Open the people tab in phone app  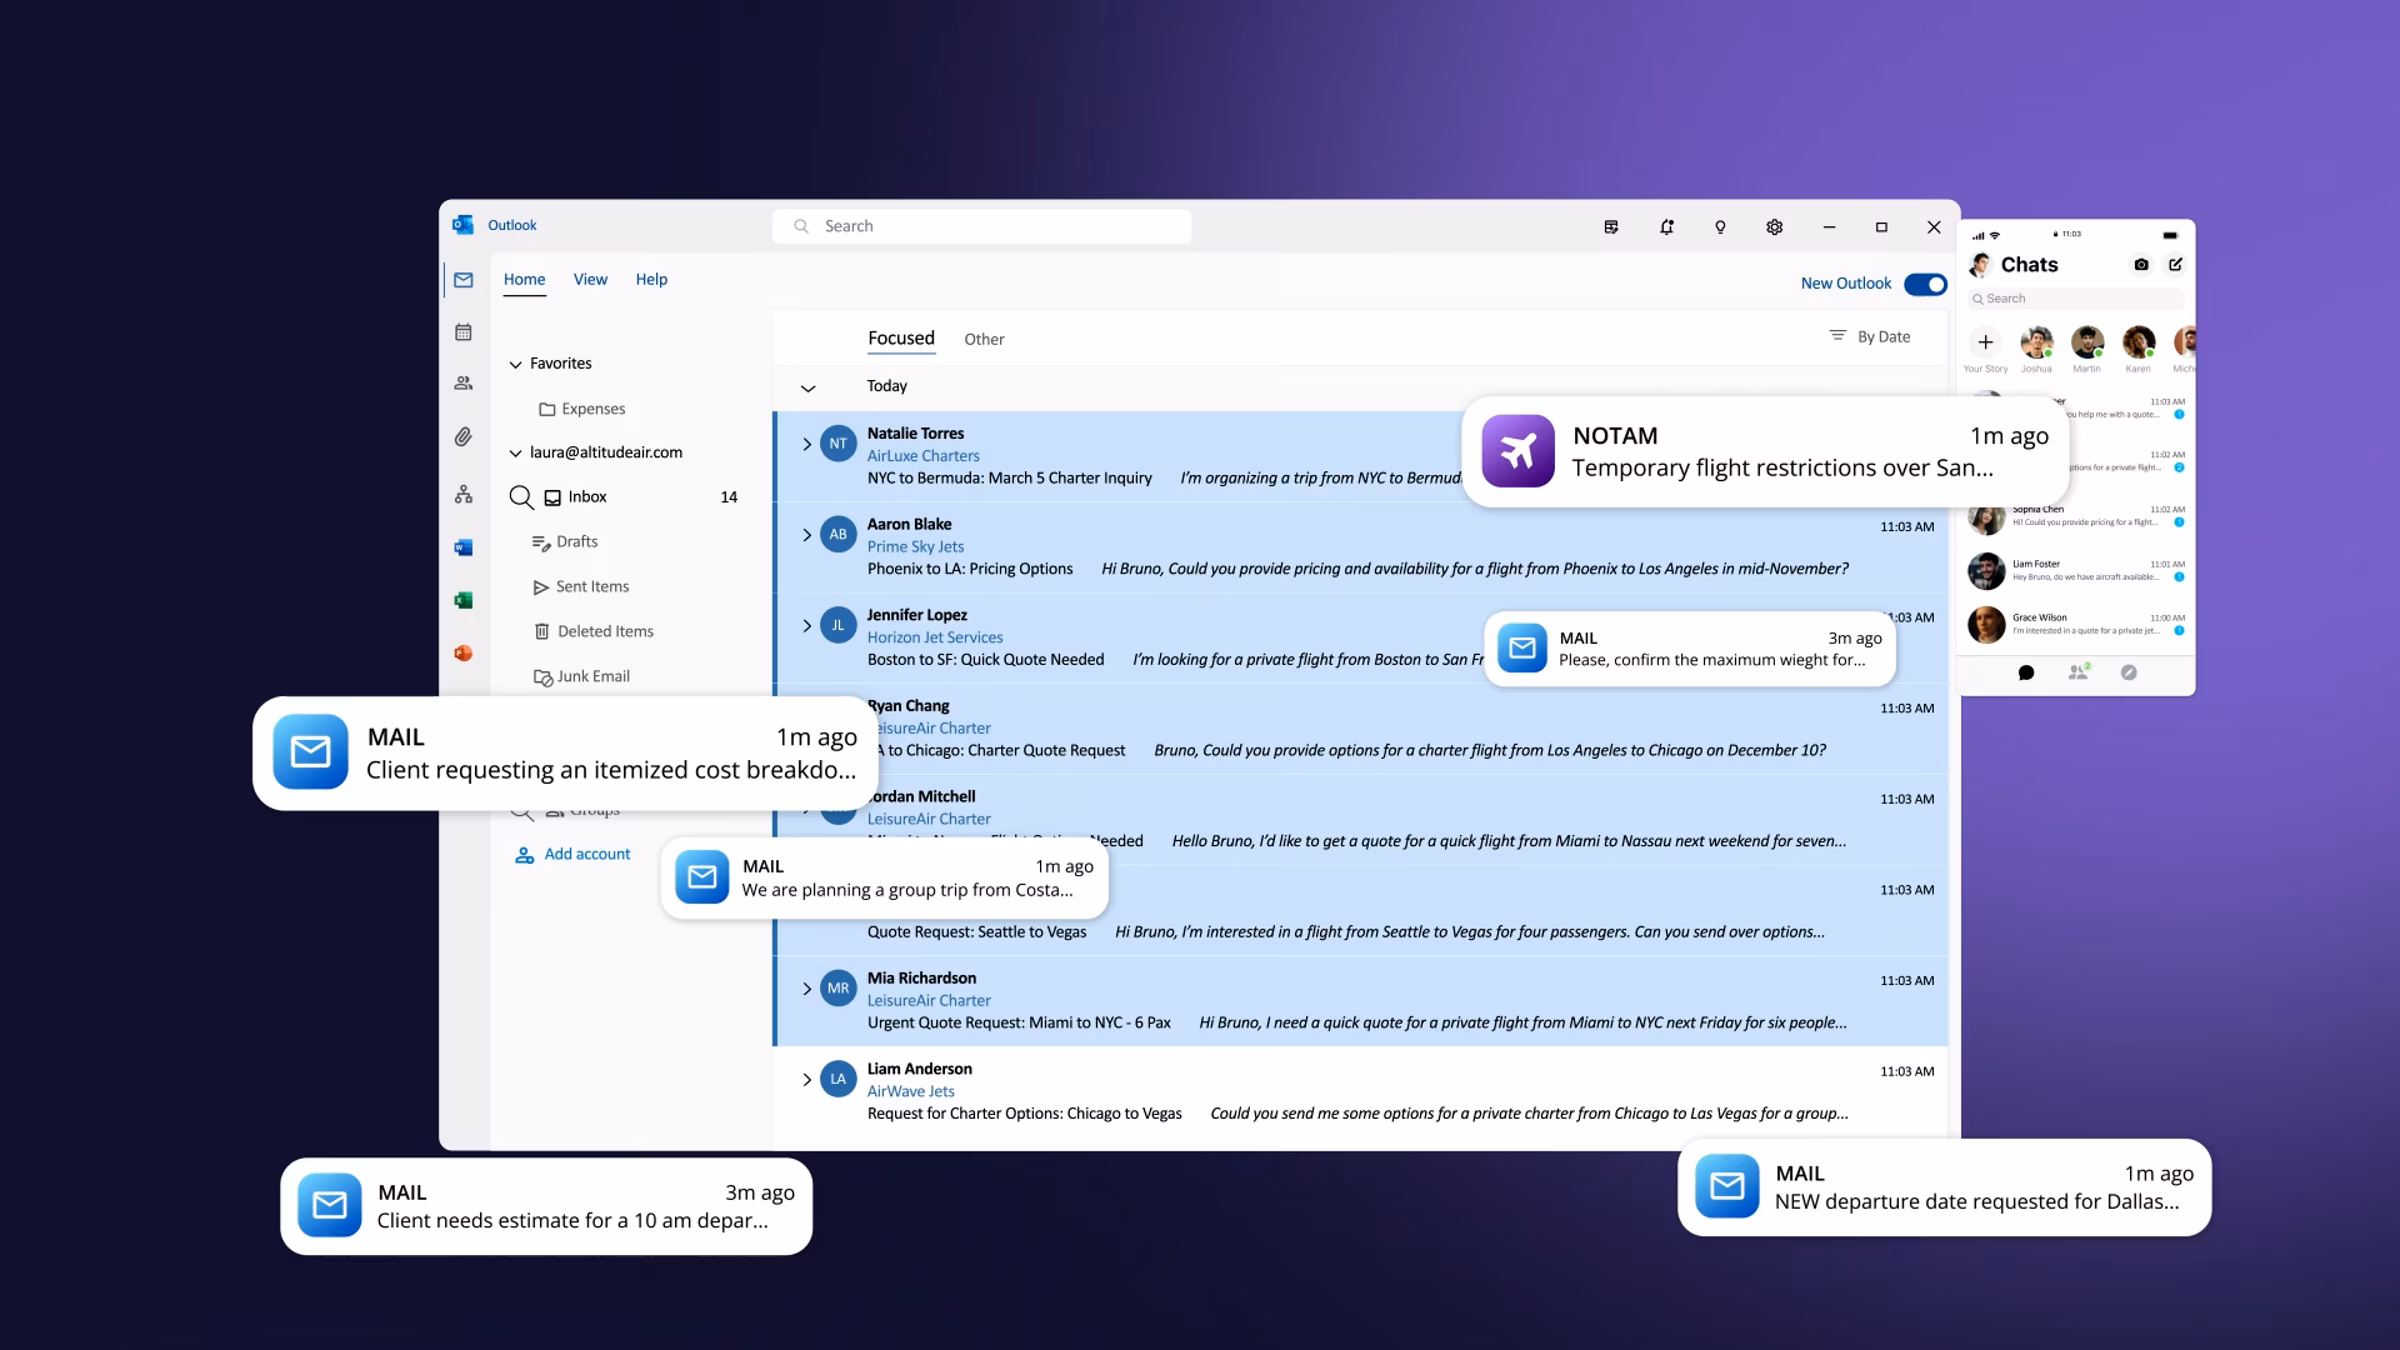pyautogui.click(x=2078, y=672)
